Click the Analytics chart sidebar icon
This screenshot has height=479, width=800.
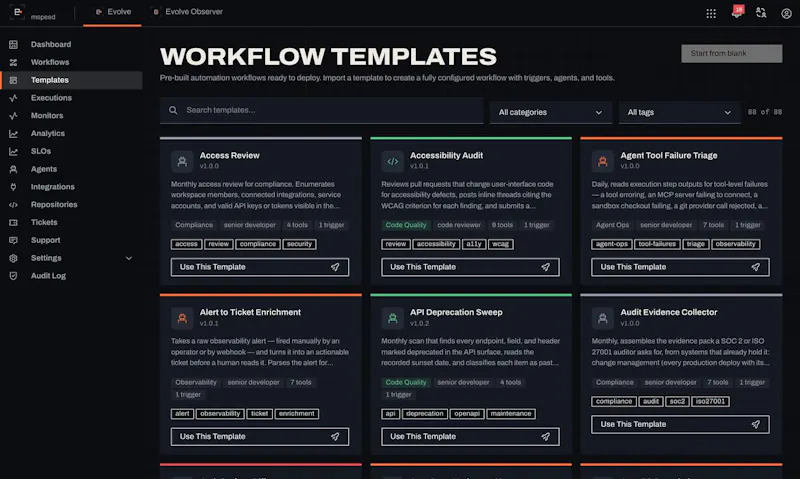(13, 134)
